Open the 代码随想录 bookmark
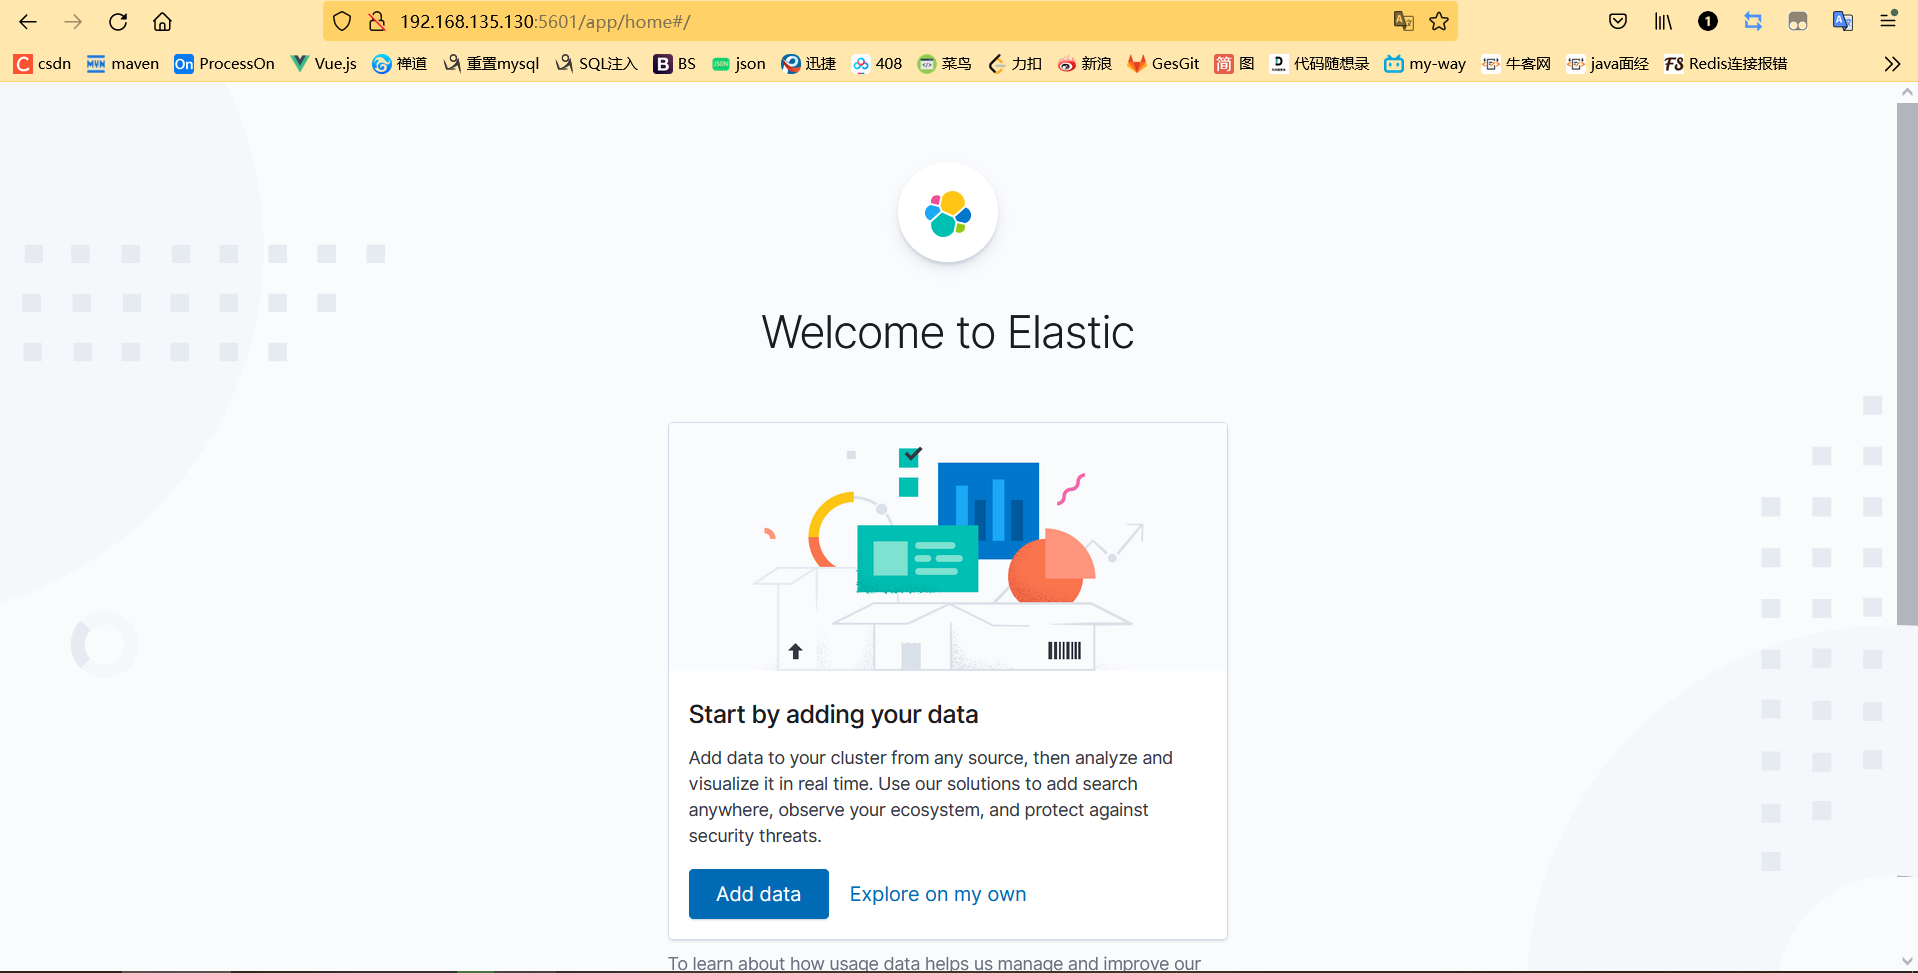1918x973 pixels. click(1319, 64)
